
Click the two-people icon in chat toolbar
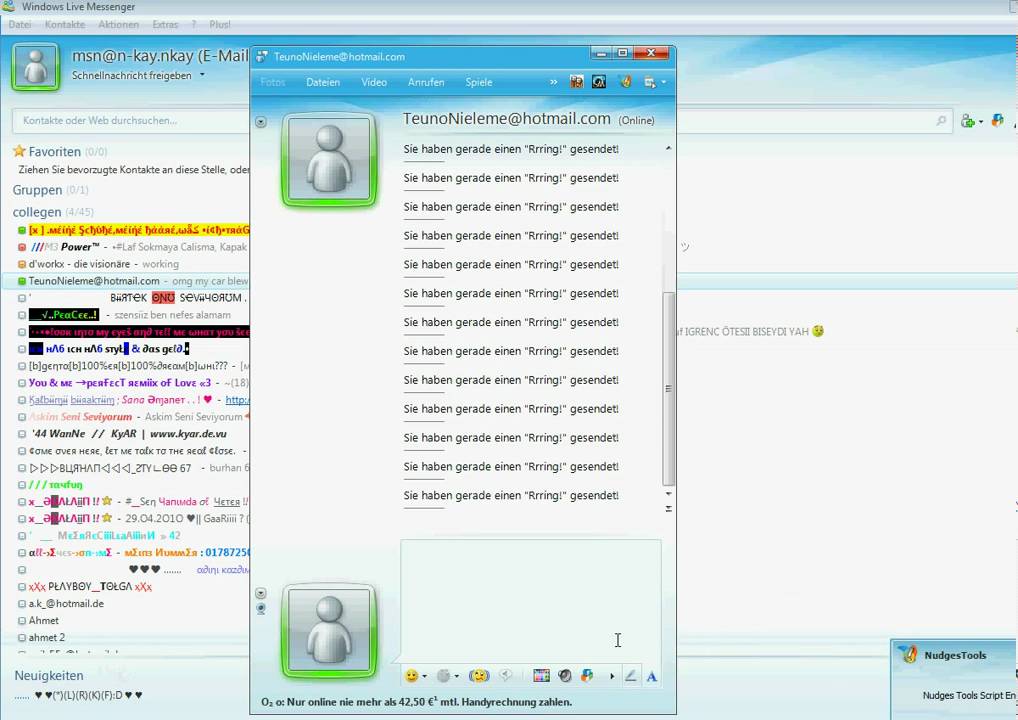click(x=577, y=82)
